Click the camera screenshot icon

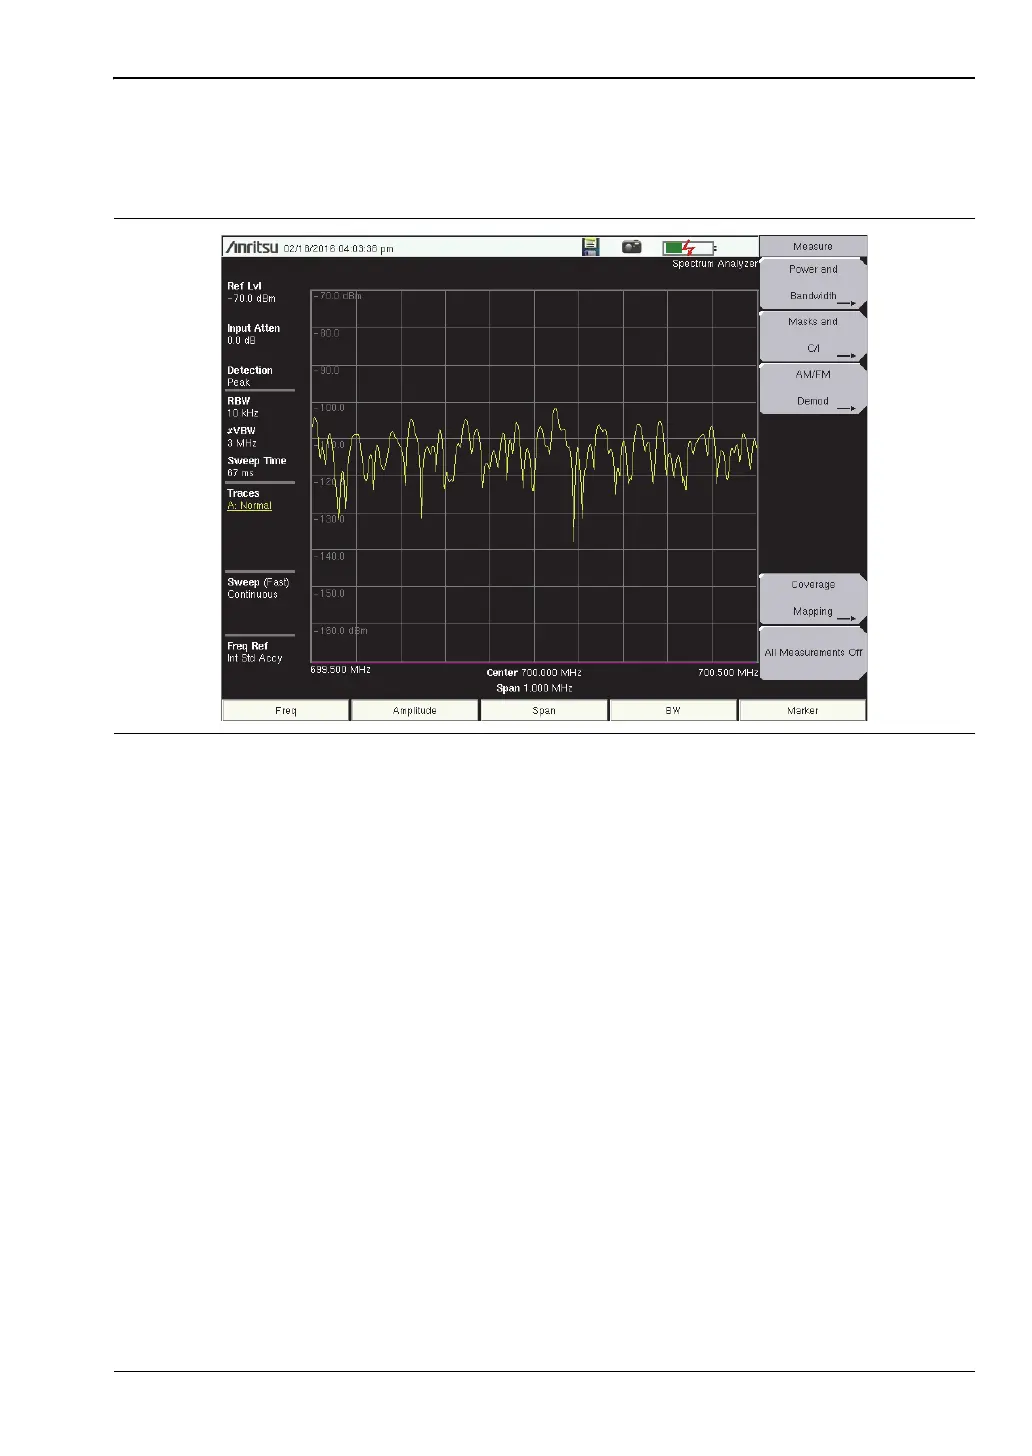tap(632, 246)
